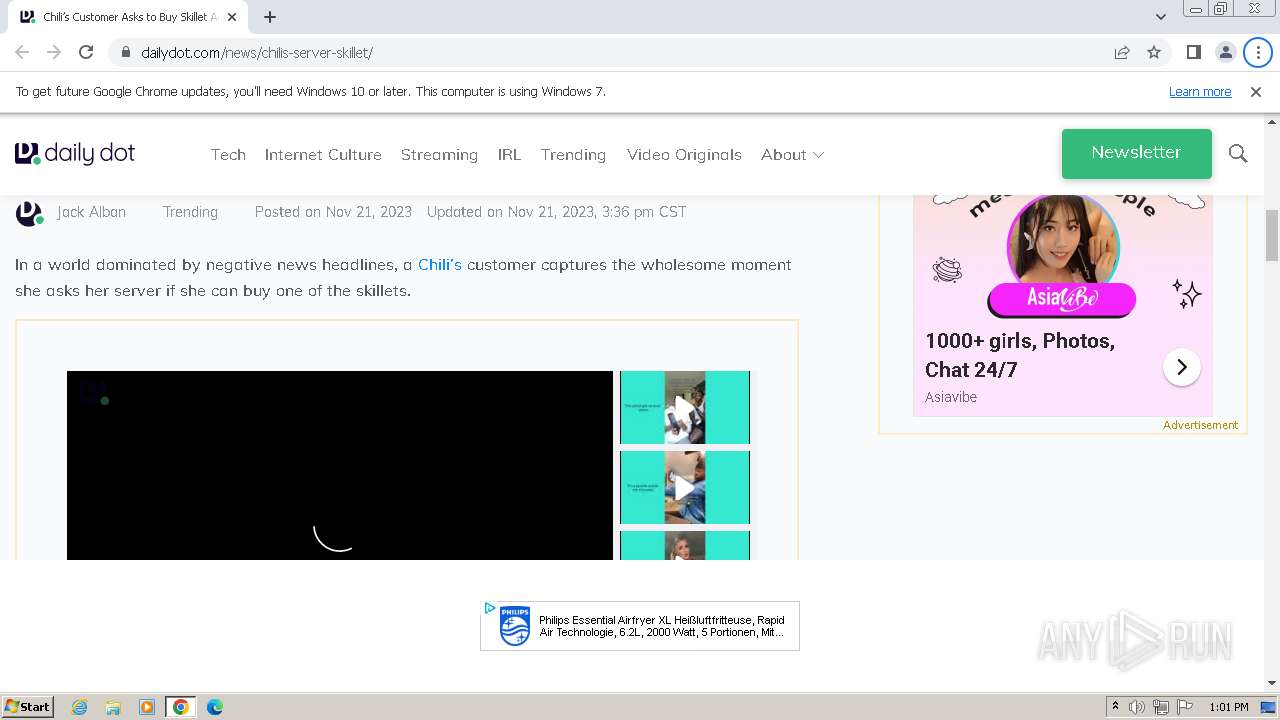Open the Chrome profile avatar icon
Viewport: 1280px width, 720px height.
[x=1225, y=52]
